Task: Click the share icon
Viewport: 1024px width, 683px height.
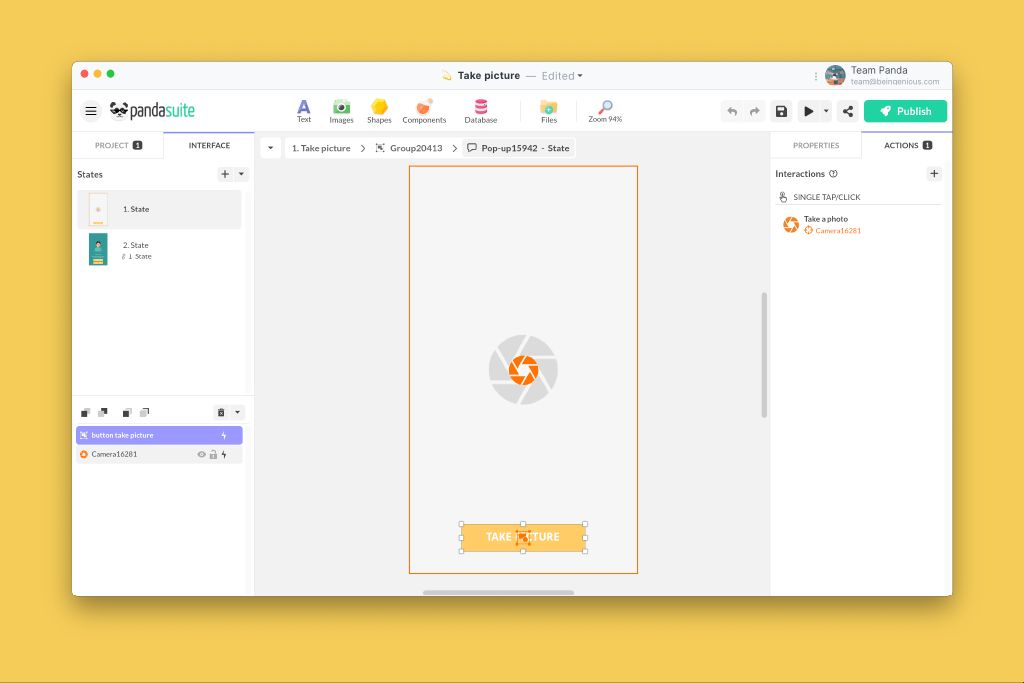Action: [x=848, y=111]
